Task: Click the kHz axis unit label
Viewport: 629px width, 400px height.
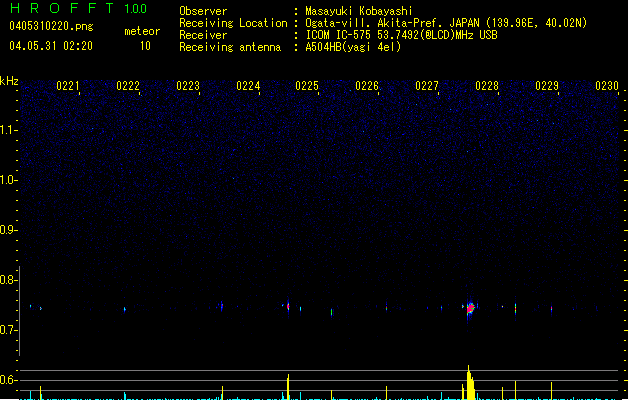Action: click(x=9, y=81)
